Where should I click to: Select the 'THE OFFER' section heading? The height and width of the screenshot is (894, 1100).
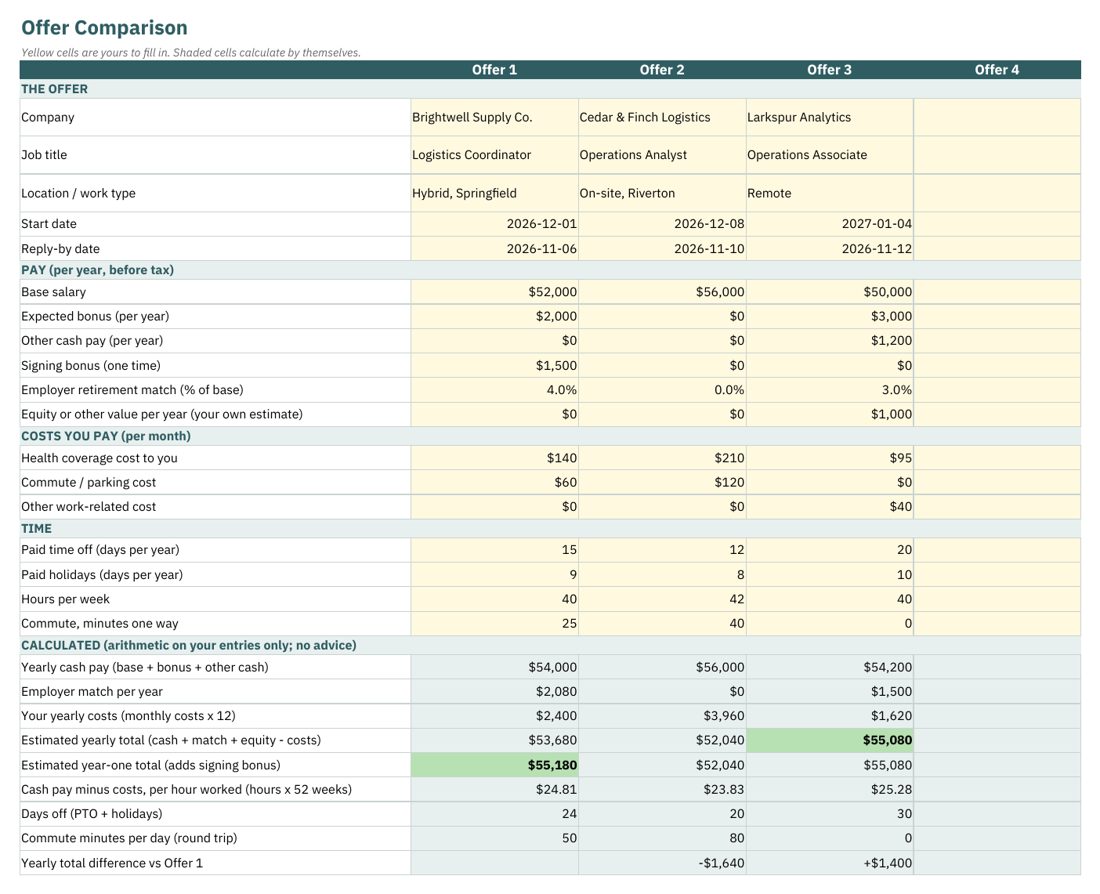[x=55, y=89]
